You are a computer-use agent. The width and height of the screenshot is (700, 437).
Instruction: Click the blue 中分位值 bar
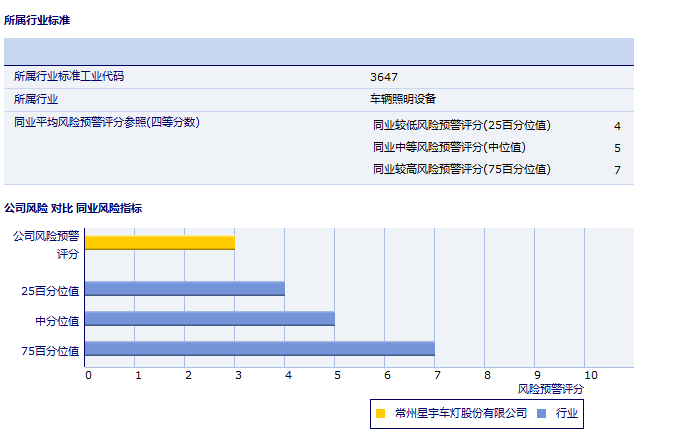(210, 319)
